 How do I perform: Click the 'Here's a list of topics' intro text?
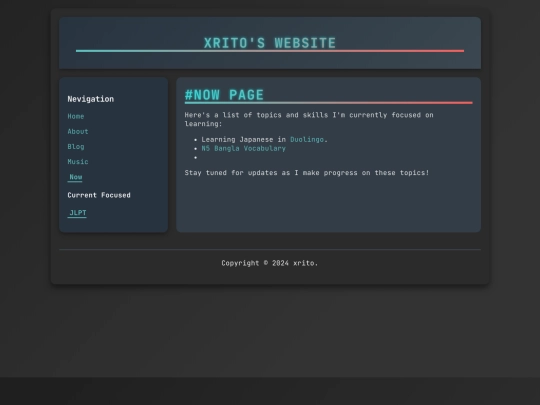coord(309,119)
